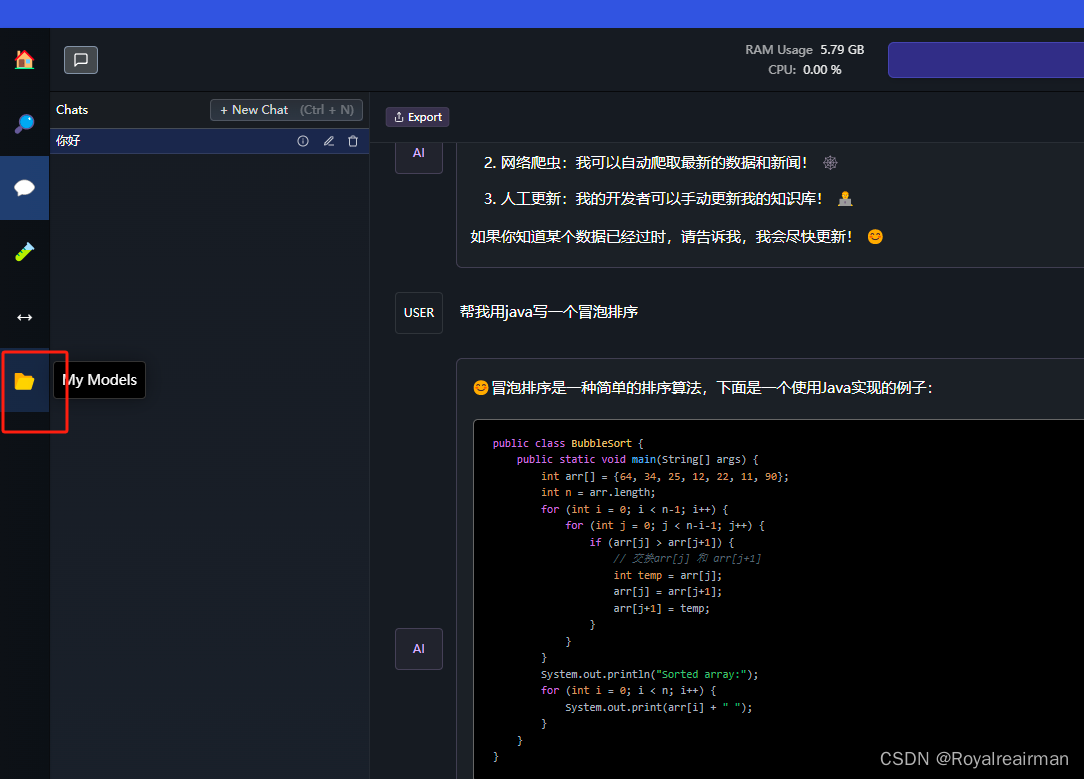Click code line public class BubbleSort
Screen dimensions: 1084x779
tap(568, 443)
